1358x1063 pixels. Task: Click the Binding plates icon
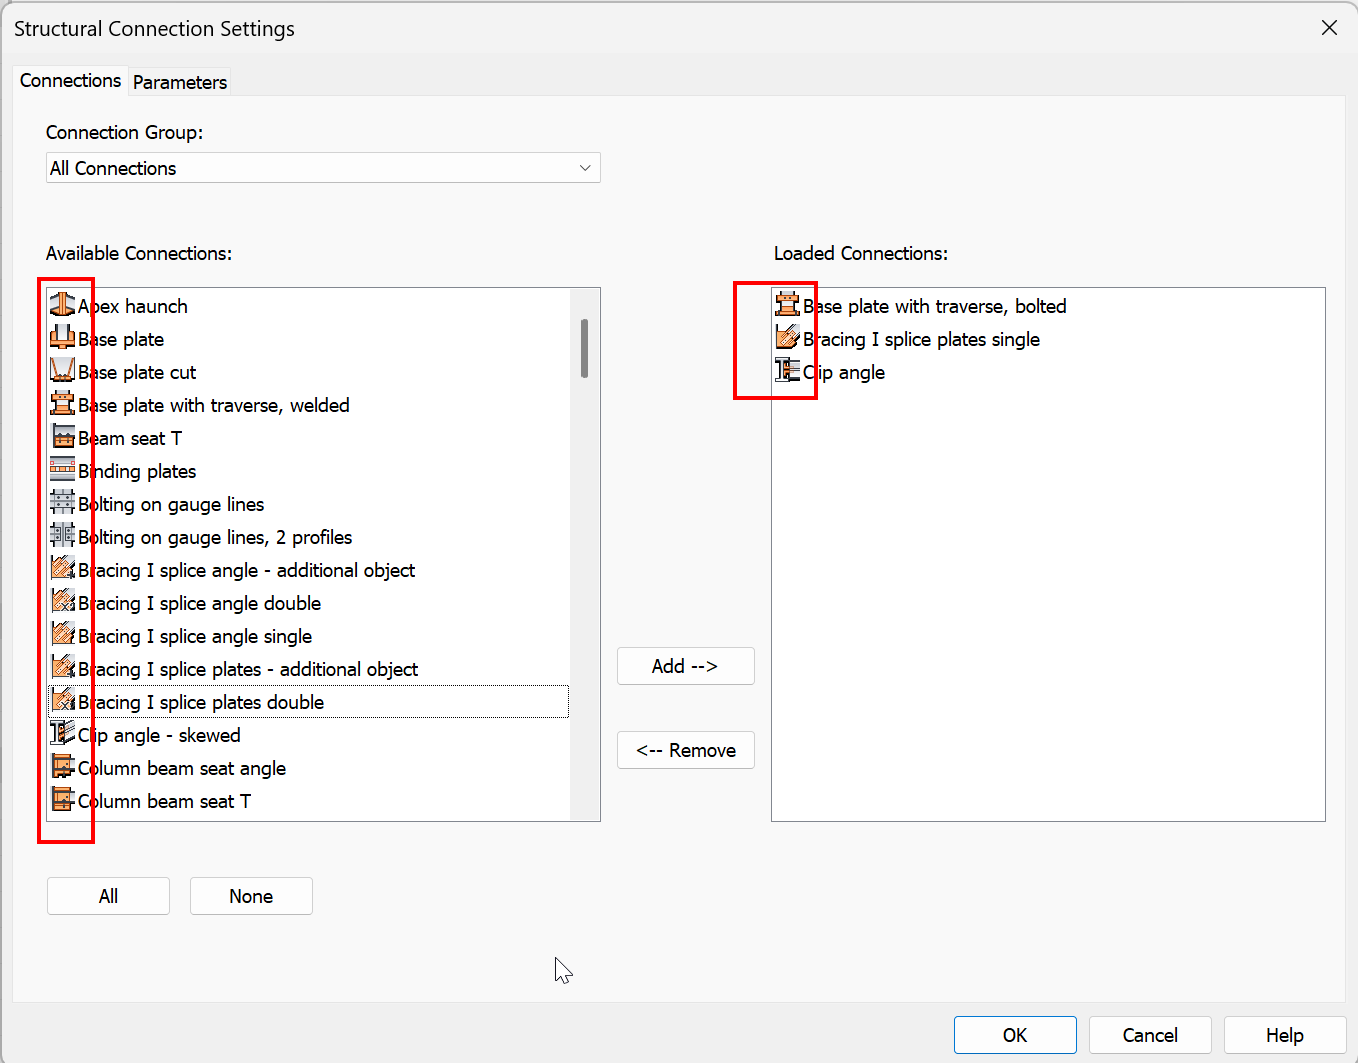[63, 470]
